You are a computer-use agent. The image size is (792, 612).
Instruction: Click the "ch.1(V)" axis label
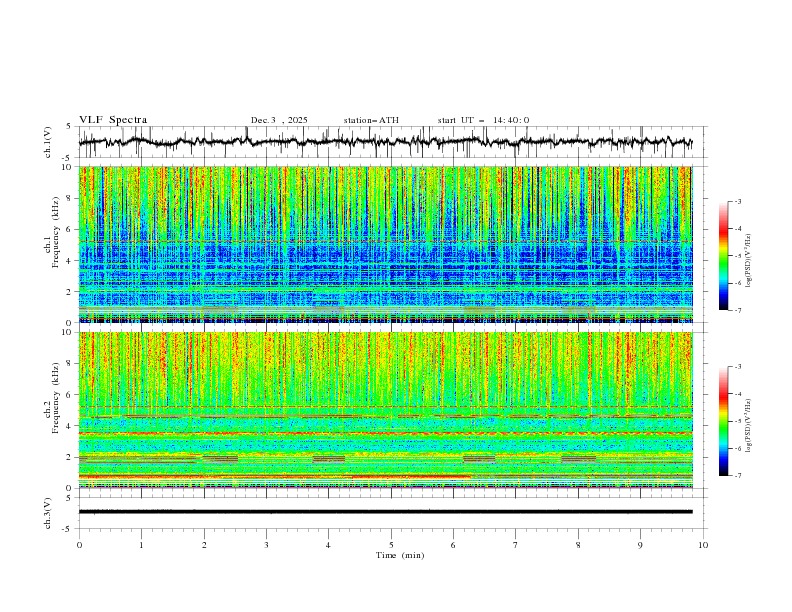click(x=48, y=142)
